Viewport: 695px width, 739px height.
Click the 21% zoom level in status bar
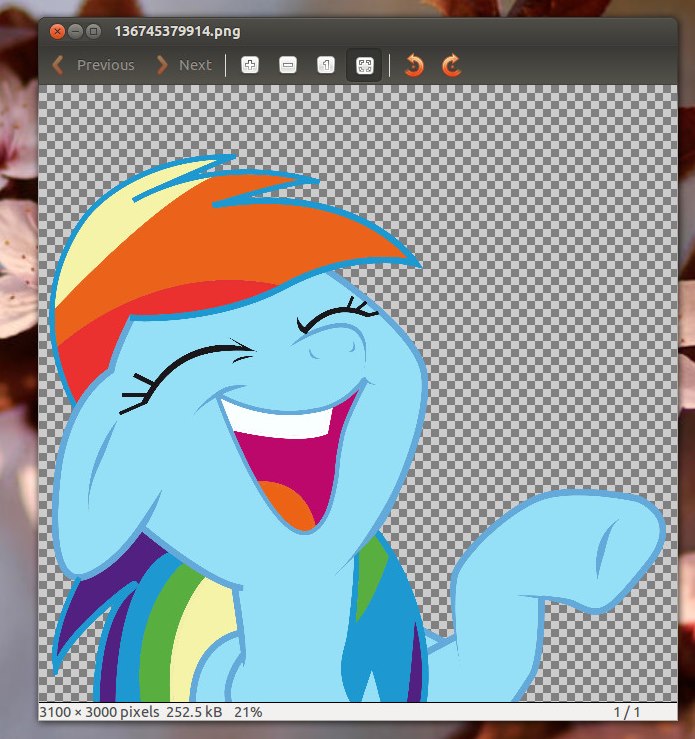pos(248,711)
